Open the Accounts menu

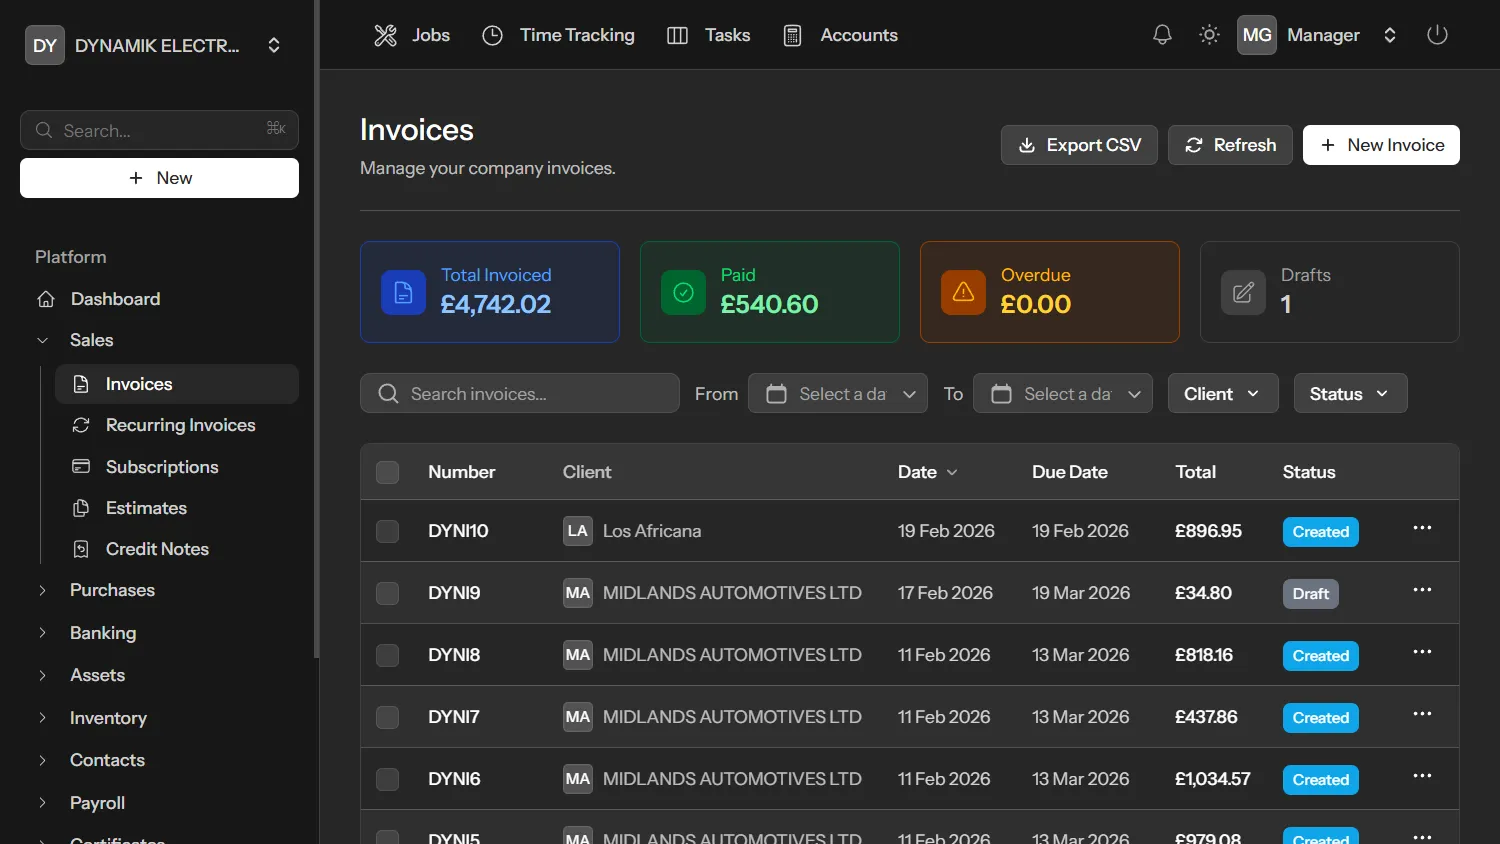[840, 35]
